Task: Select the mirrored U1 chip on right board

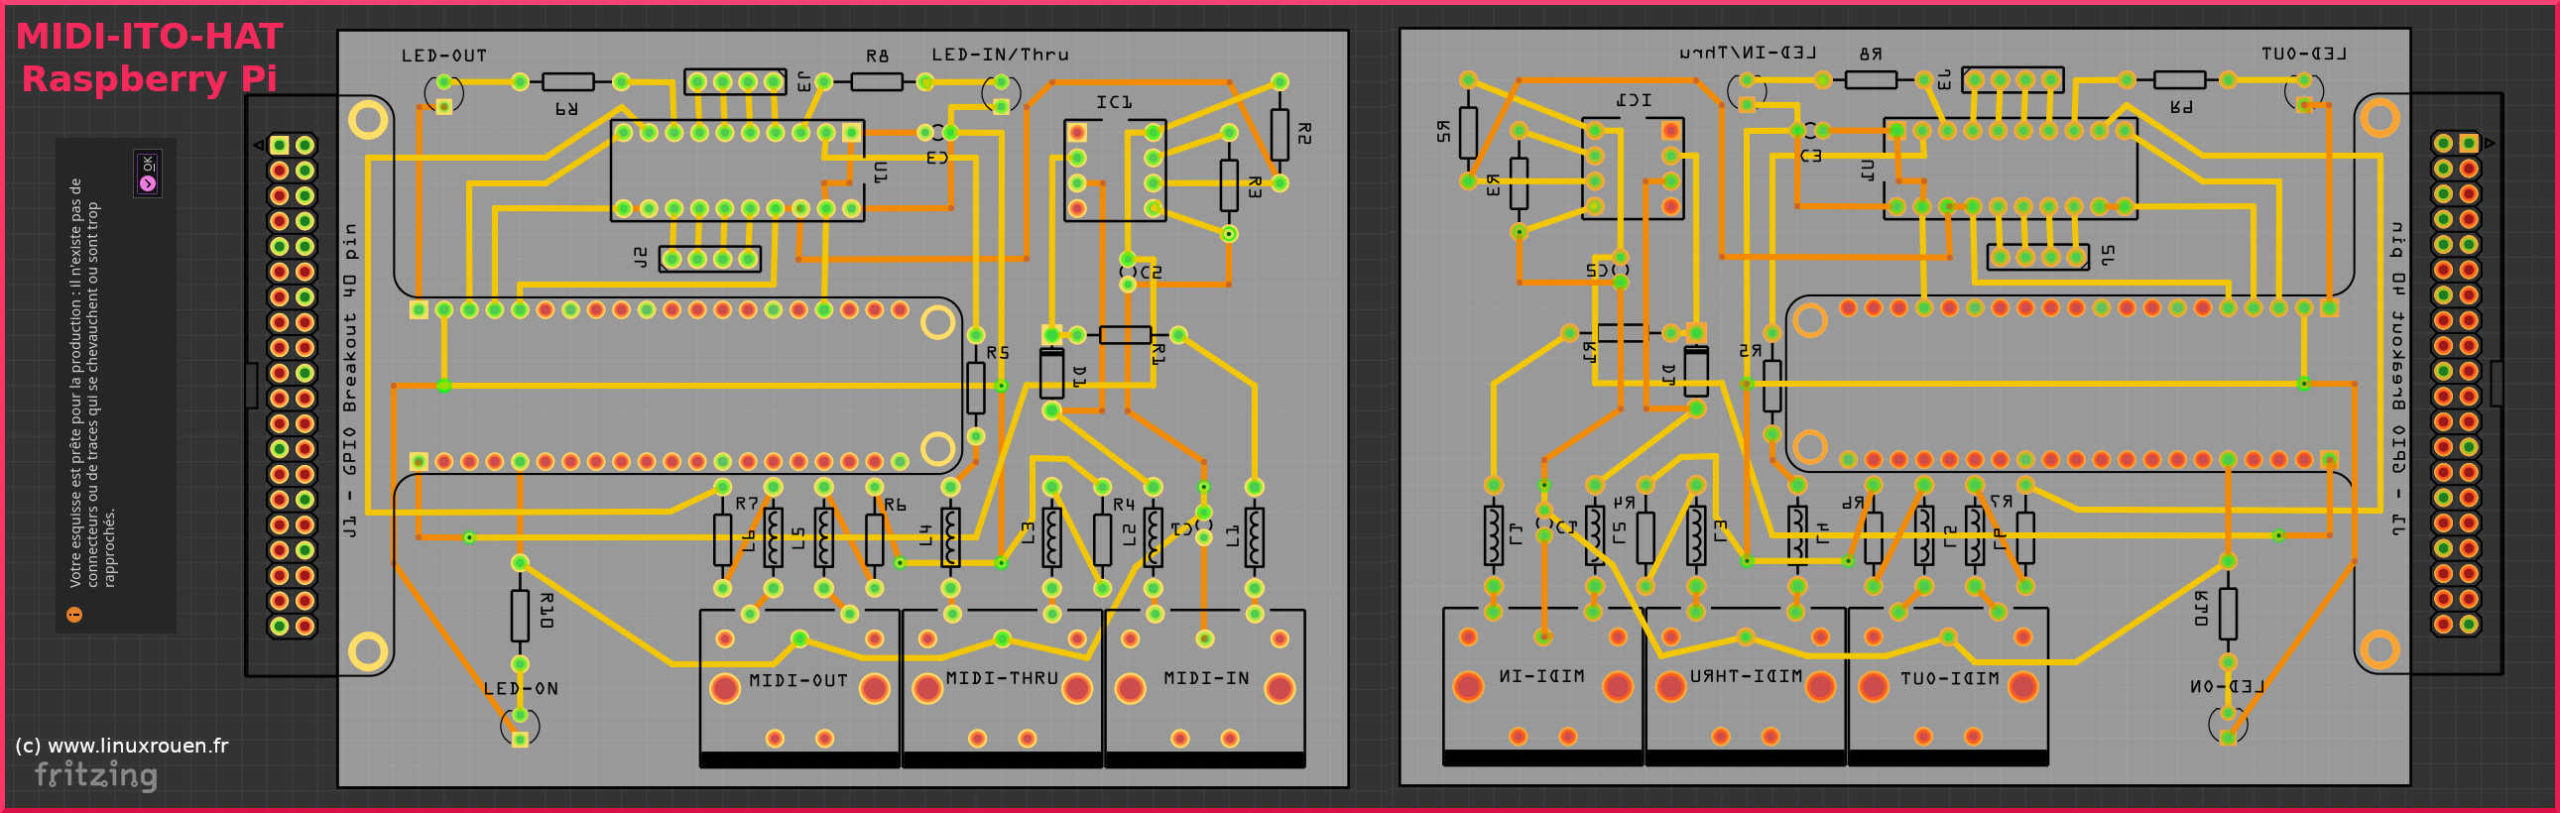Action: 2010,168
